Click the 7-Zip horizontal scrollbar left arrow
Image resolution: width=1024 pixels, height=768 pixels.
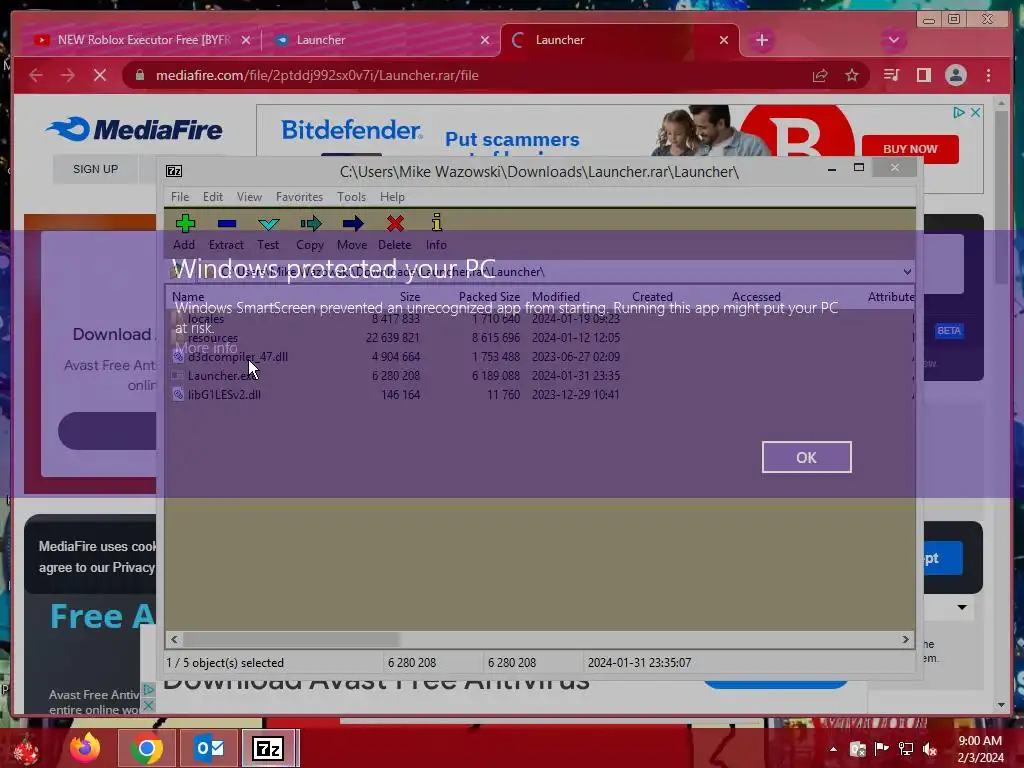click(174, 639)
